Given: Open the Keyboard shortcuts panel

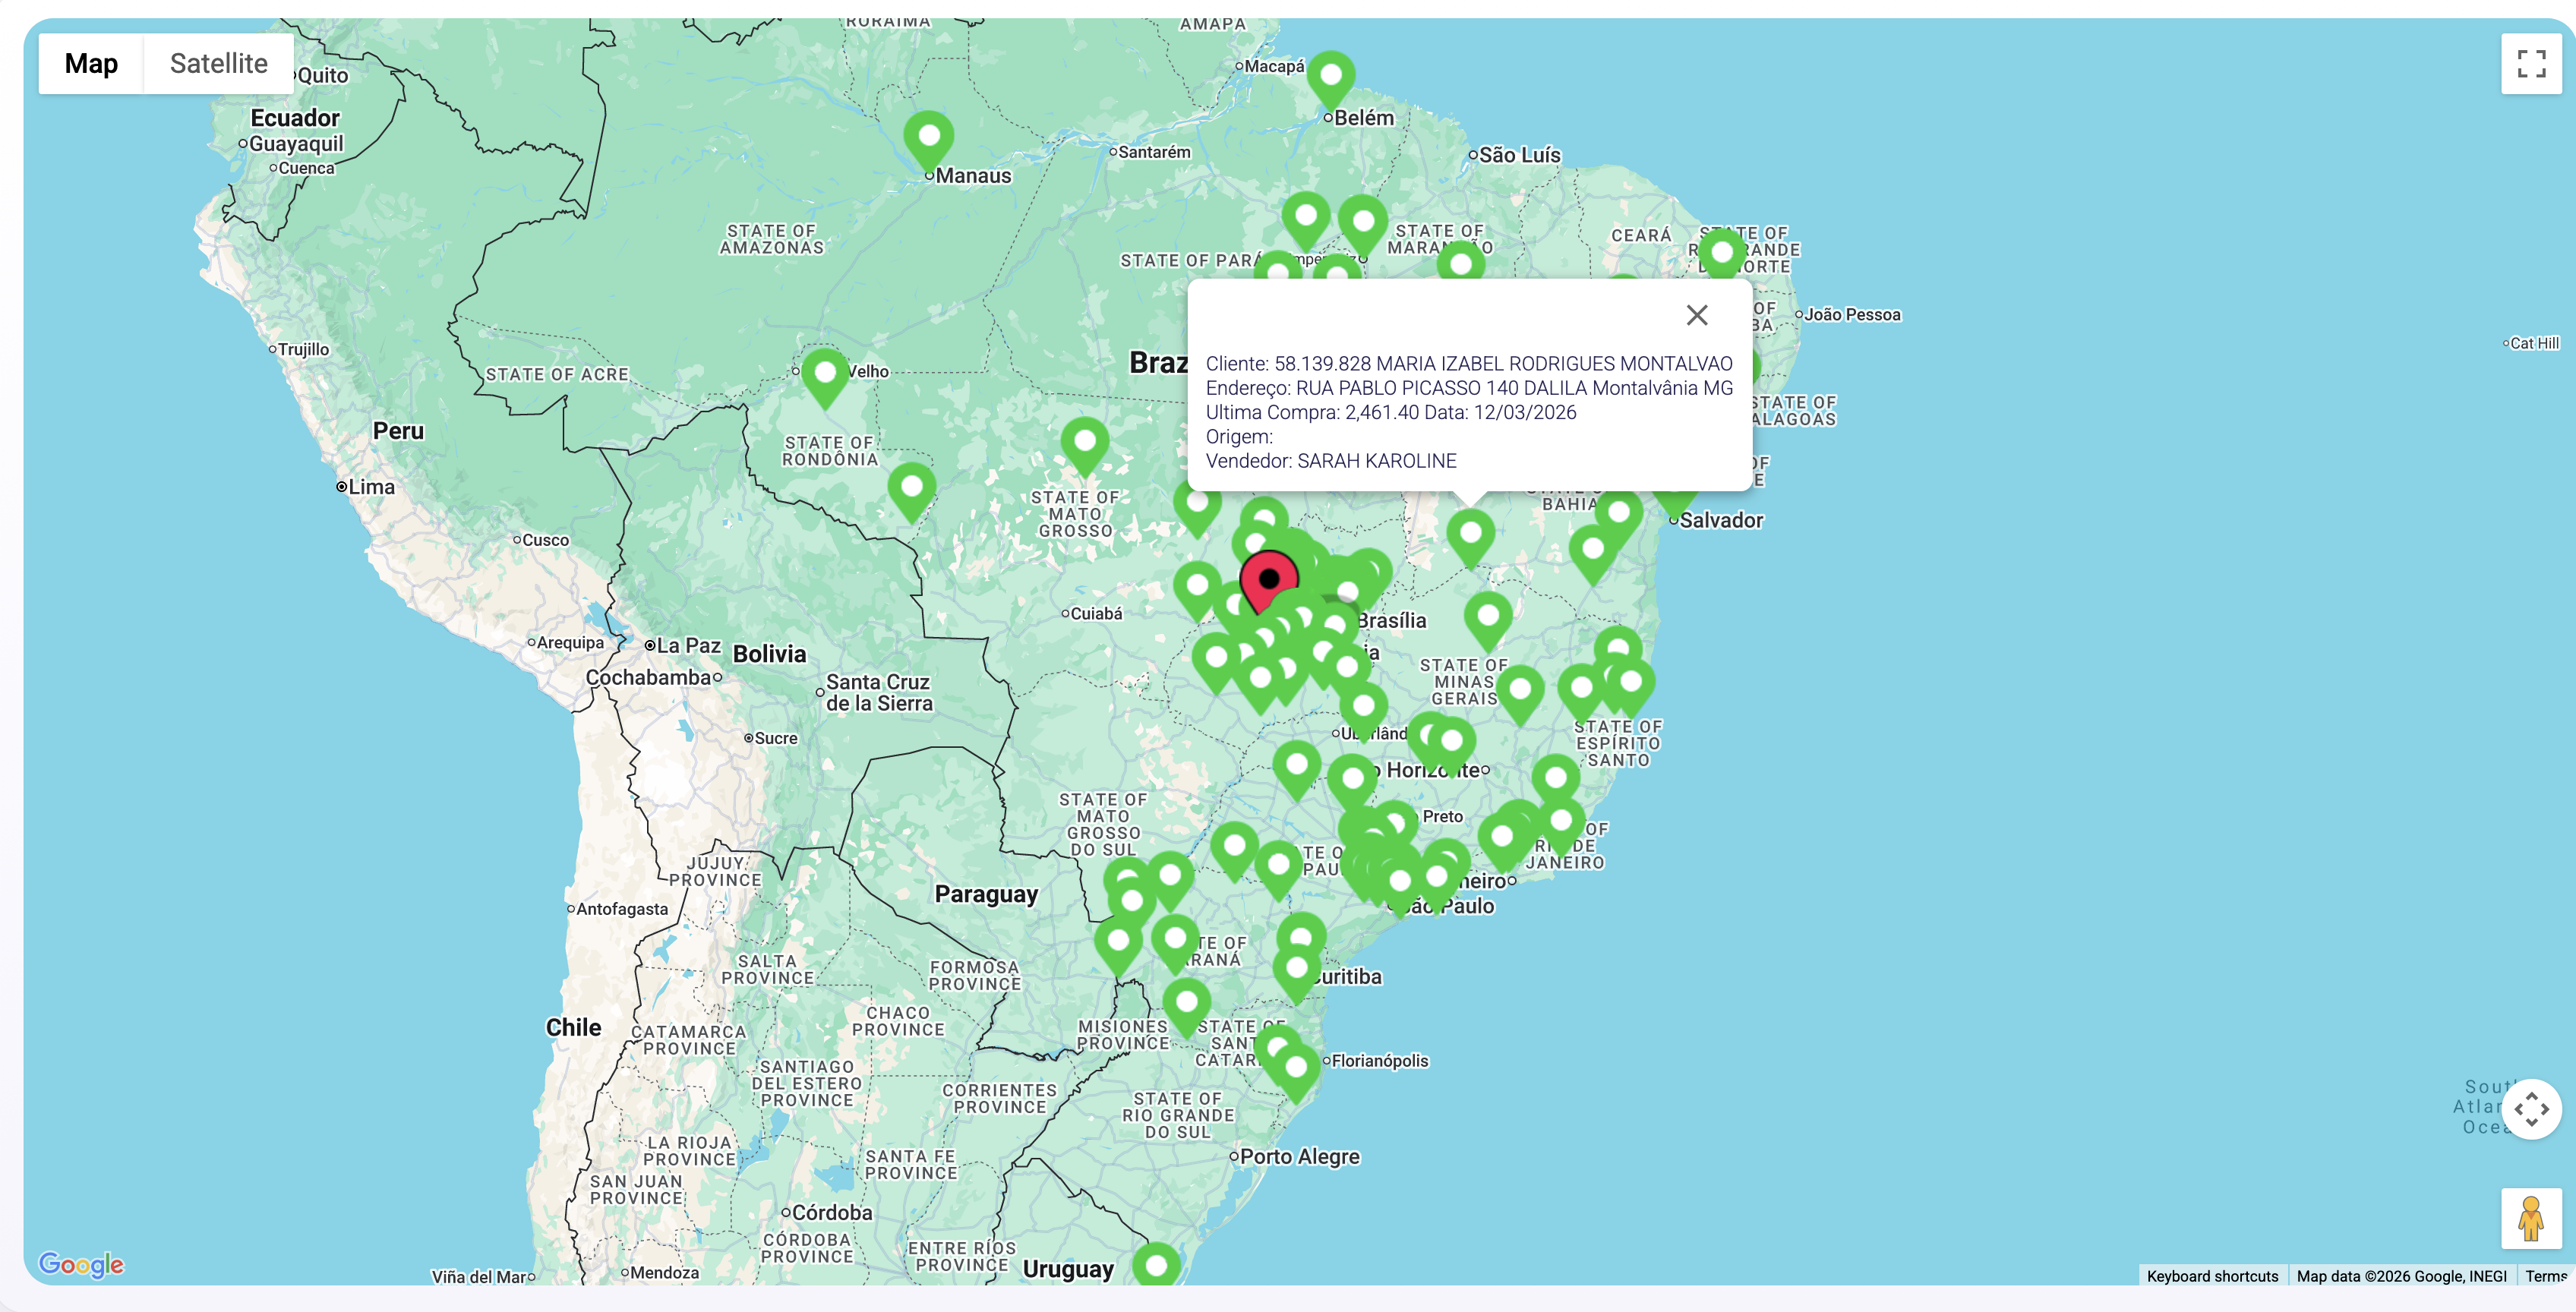Looking at the screenshot, I should (2213, 1276).
